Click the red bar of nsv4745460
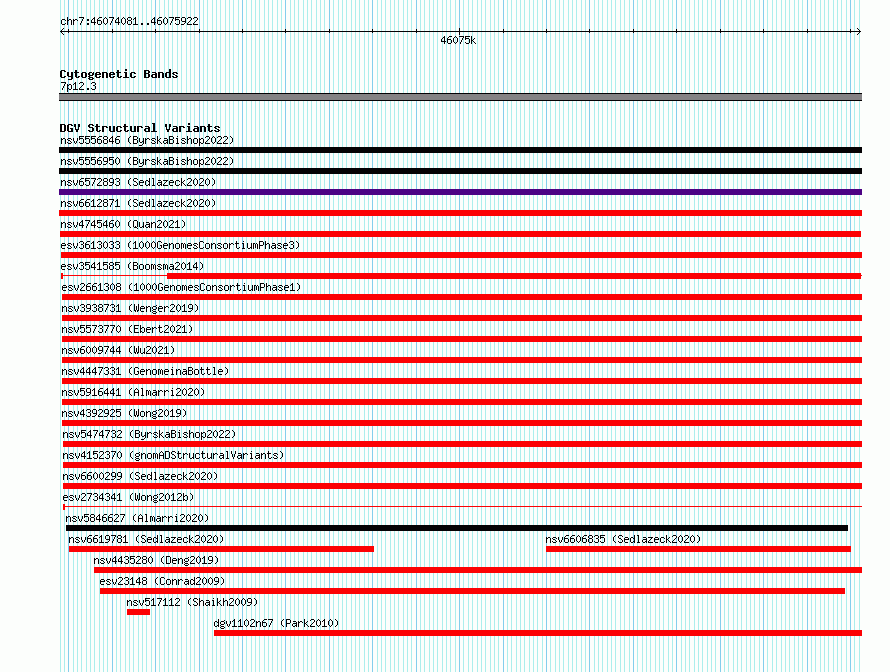The image size is (890, 672). coord(460,234)
